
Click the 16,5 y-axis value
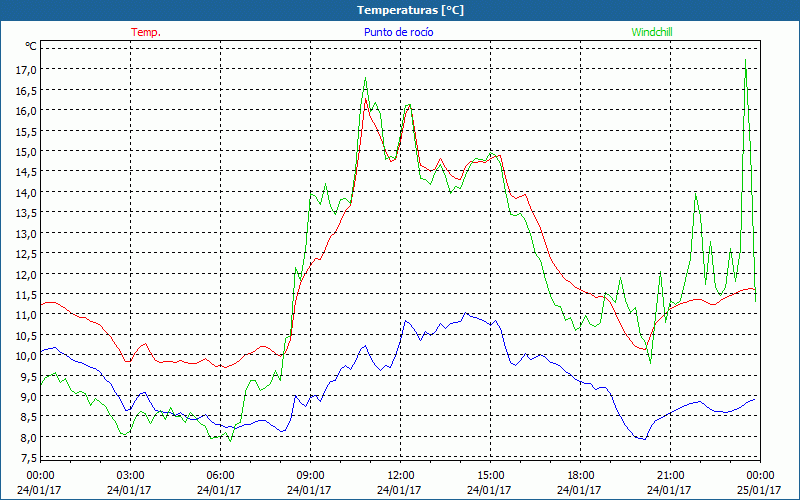(27, 90)
